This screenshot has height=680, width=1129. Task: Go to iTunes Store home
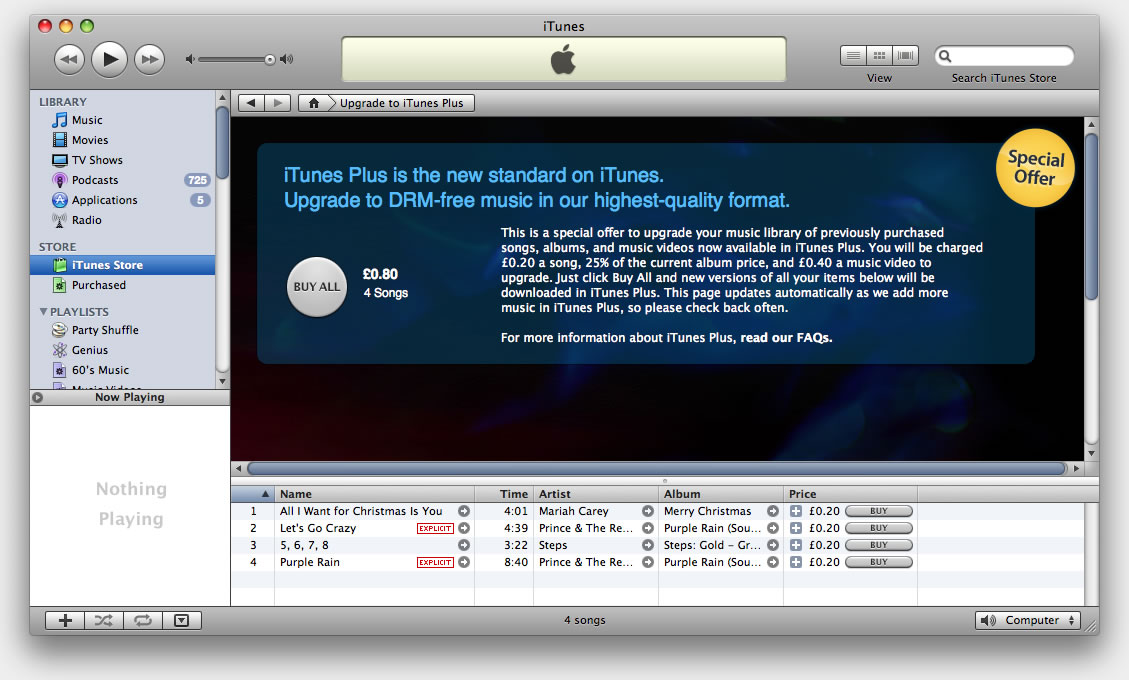[314, 103]
